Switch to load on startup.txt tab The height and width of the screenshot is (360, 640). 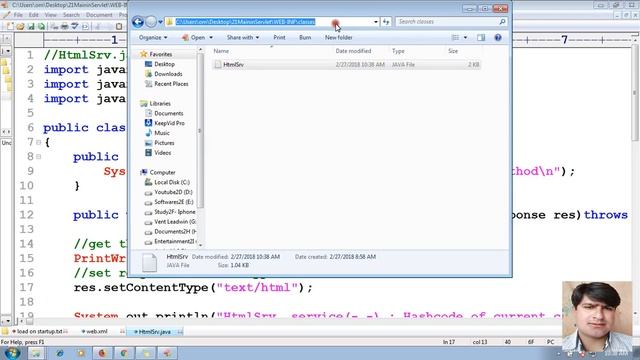(39, 331)
